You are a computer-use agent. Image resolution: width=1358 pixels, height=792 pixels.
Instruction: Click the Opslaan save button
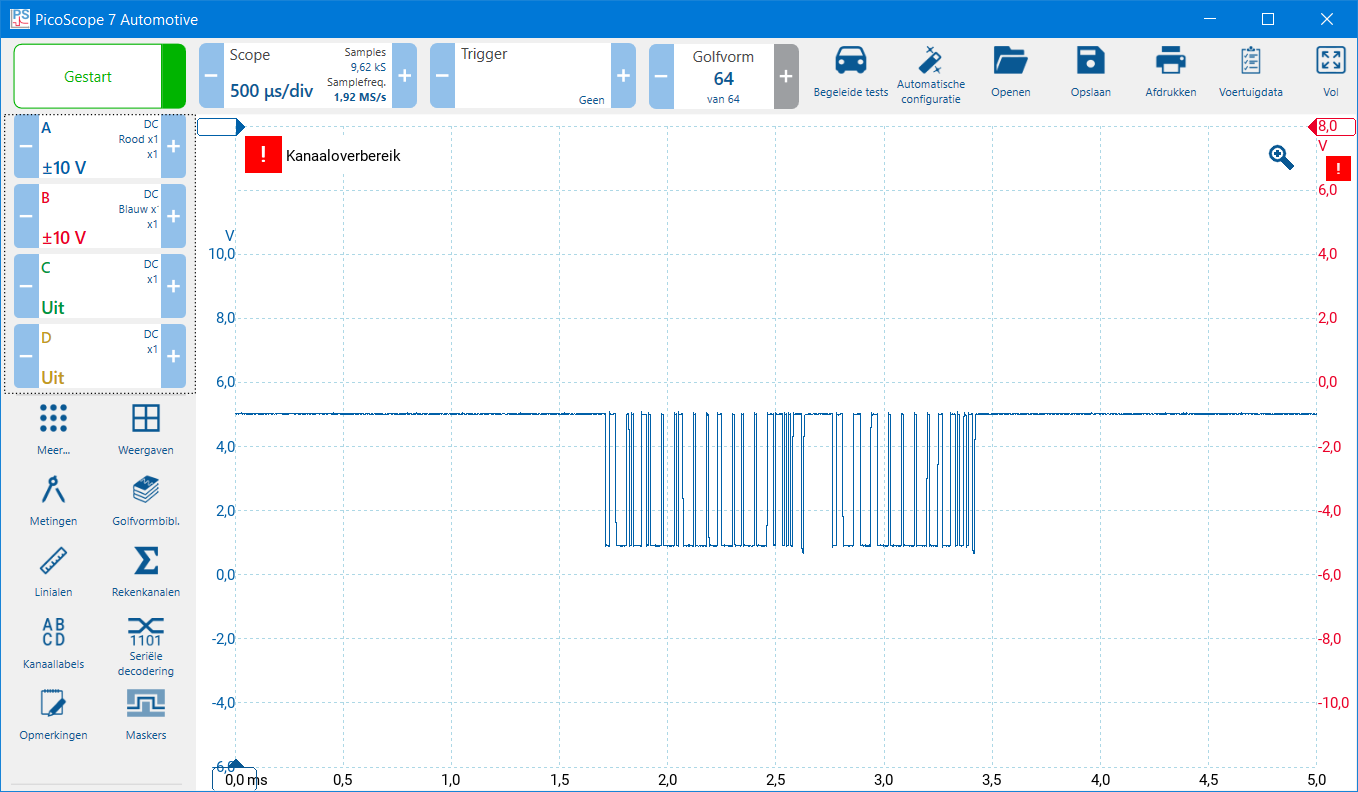click(x=1090, y=63)
